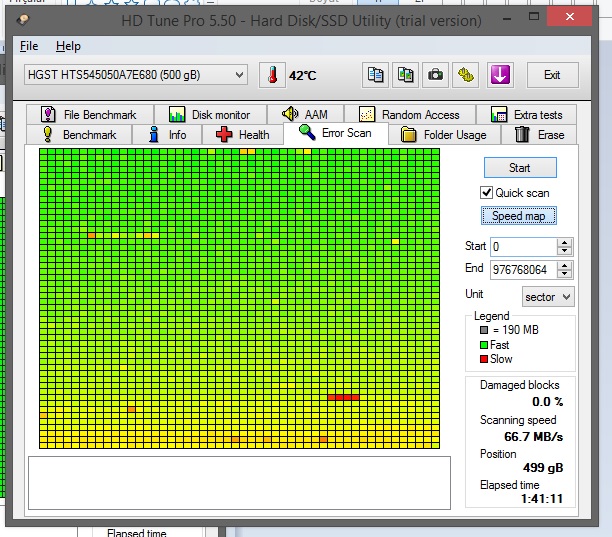Click the 1:41:11 elapsed time value

pos(542,499)
